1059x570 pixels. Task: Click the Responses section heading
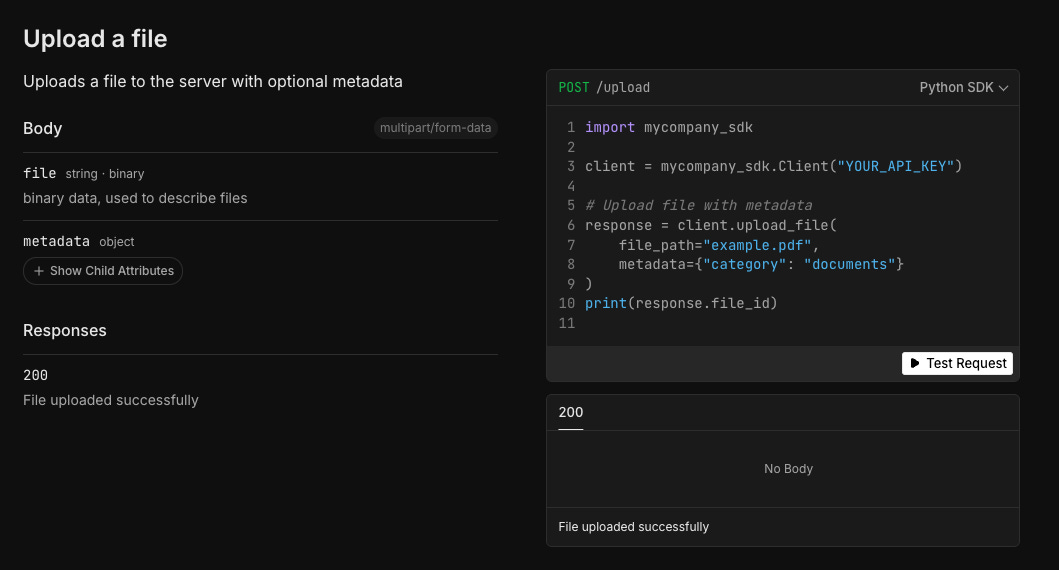point(65,330)
